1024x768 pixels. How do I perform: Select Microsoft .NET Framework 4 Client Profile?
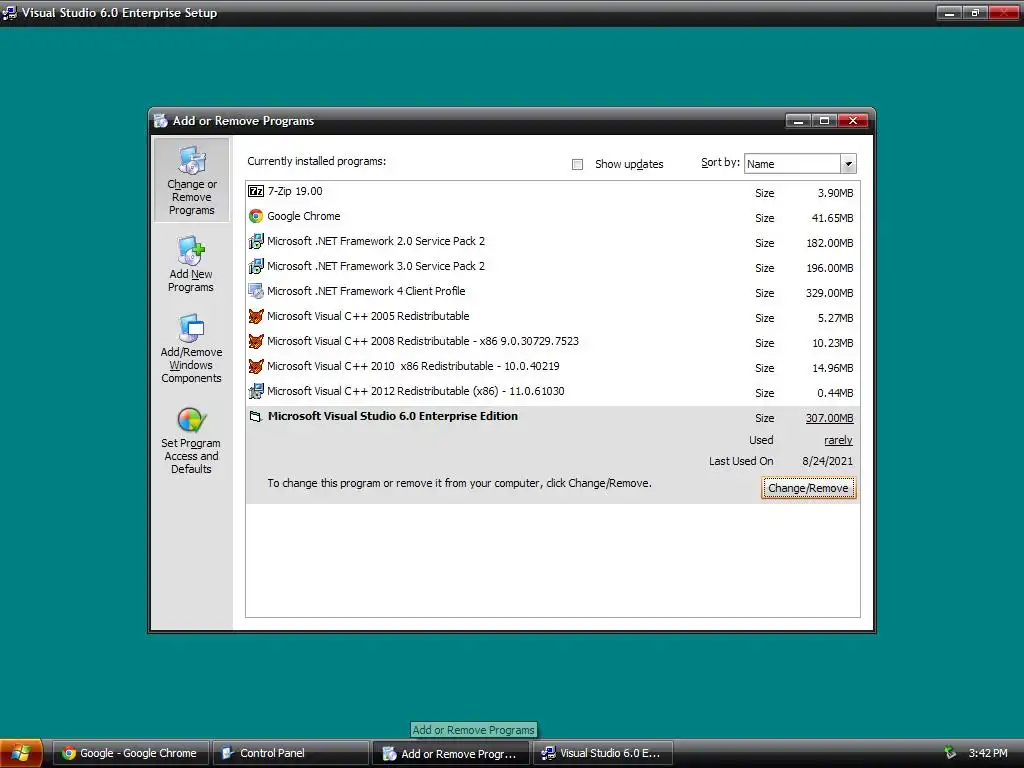552,292
